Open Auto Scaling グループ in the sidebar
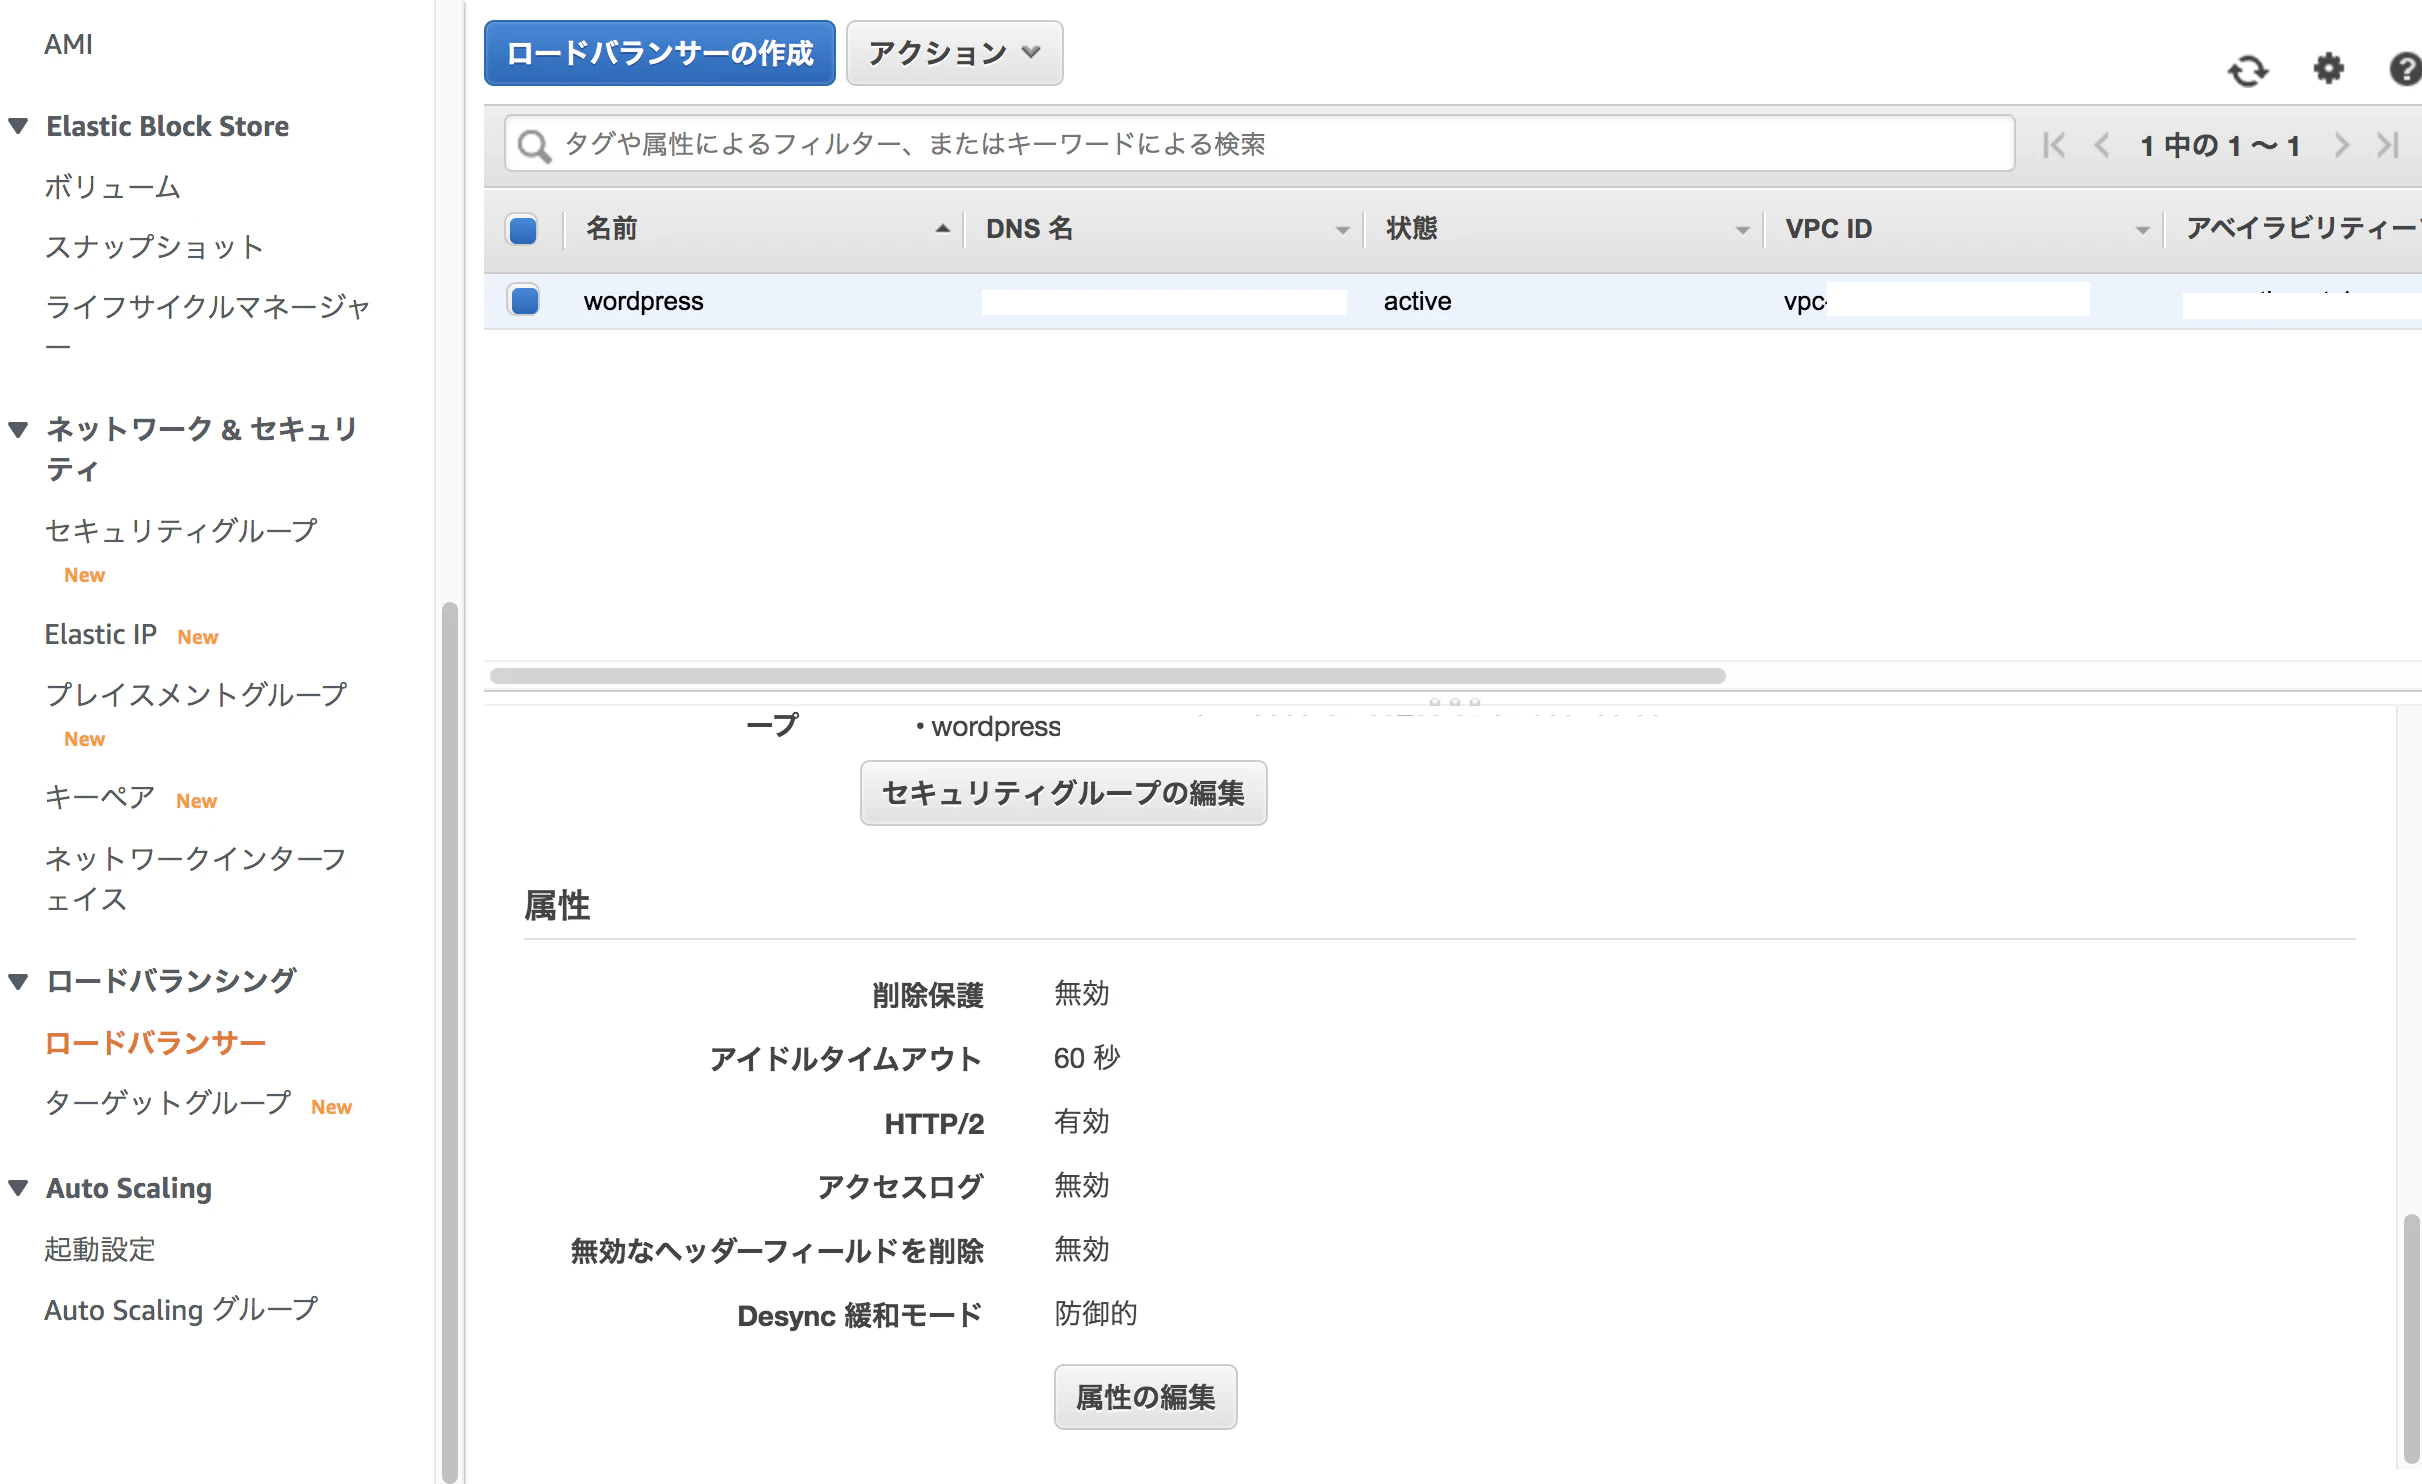The width and height of the screenshot is (2422, 1484). click(181, 1310)
